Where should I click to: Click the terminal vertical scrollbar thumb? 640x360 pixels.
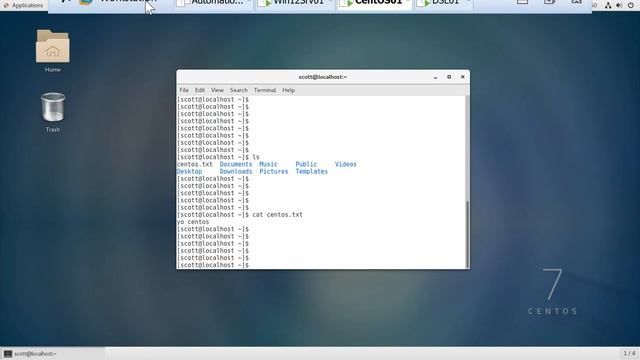pos(467,234)
